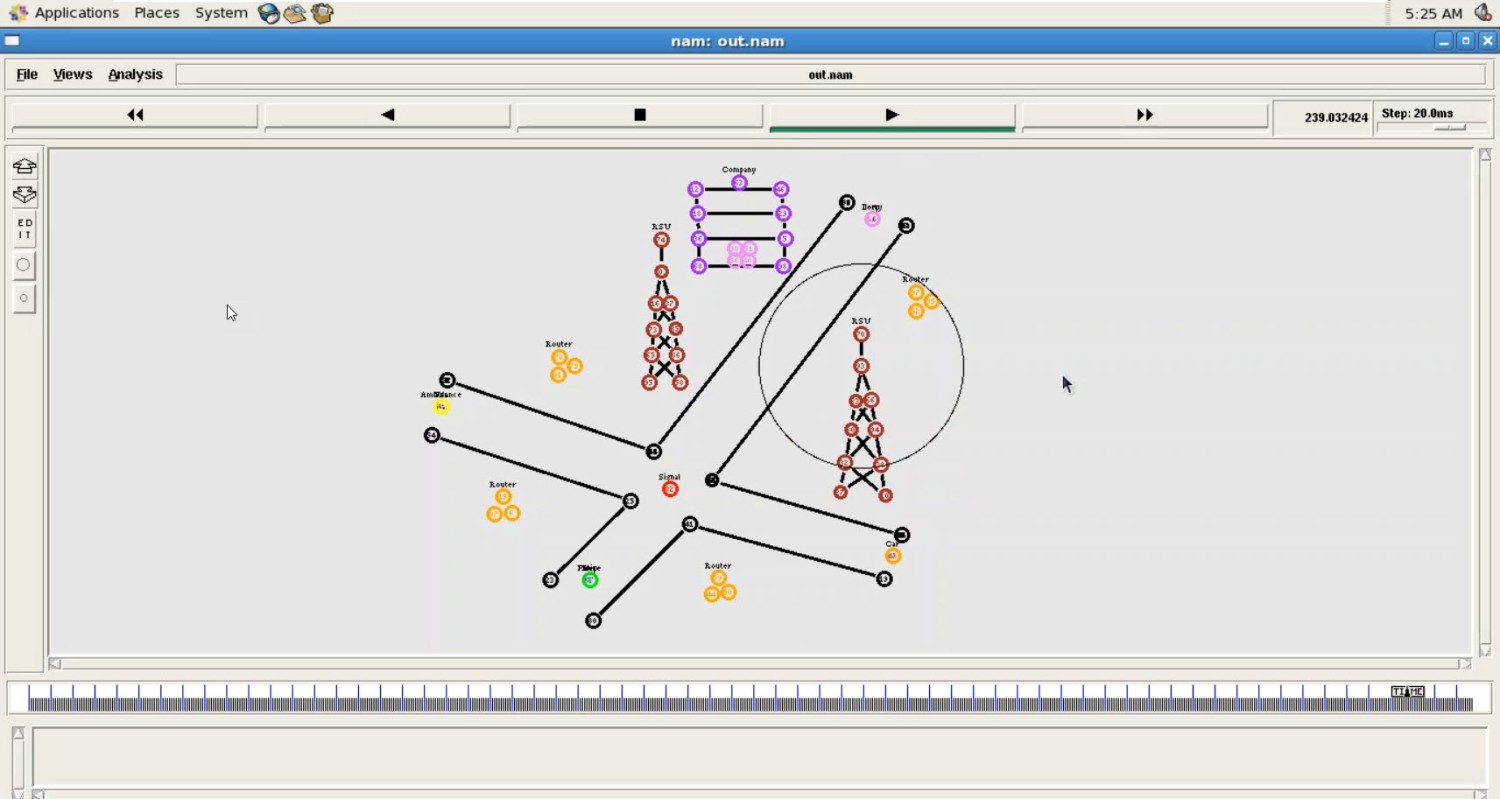1500x799 pixels.
Task: Select the small circle node tool
Action: click(x=24, y=298)
